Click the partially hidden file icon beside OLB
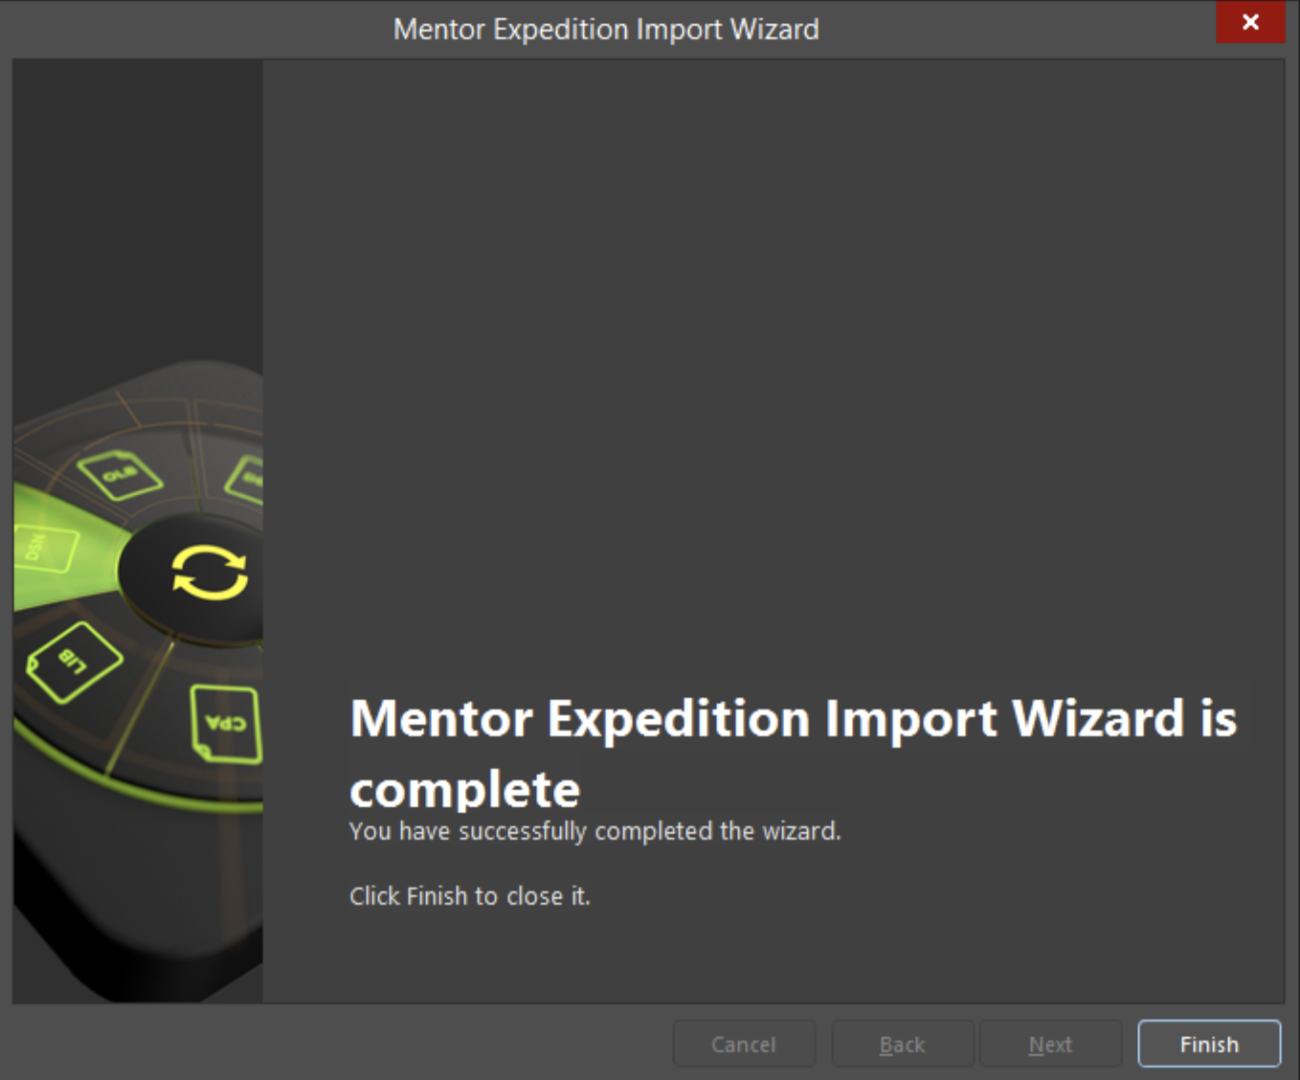This screenshot has height=1080, width=1300. 244,479
